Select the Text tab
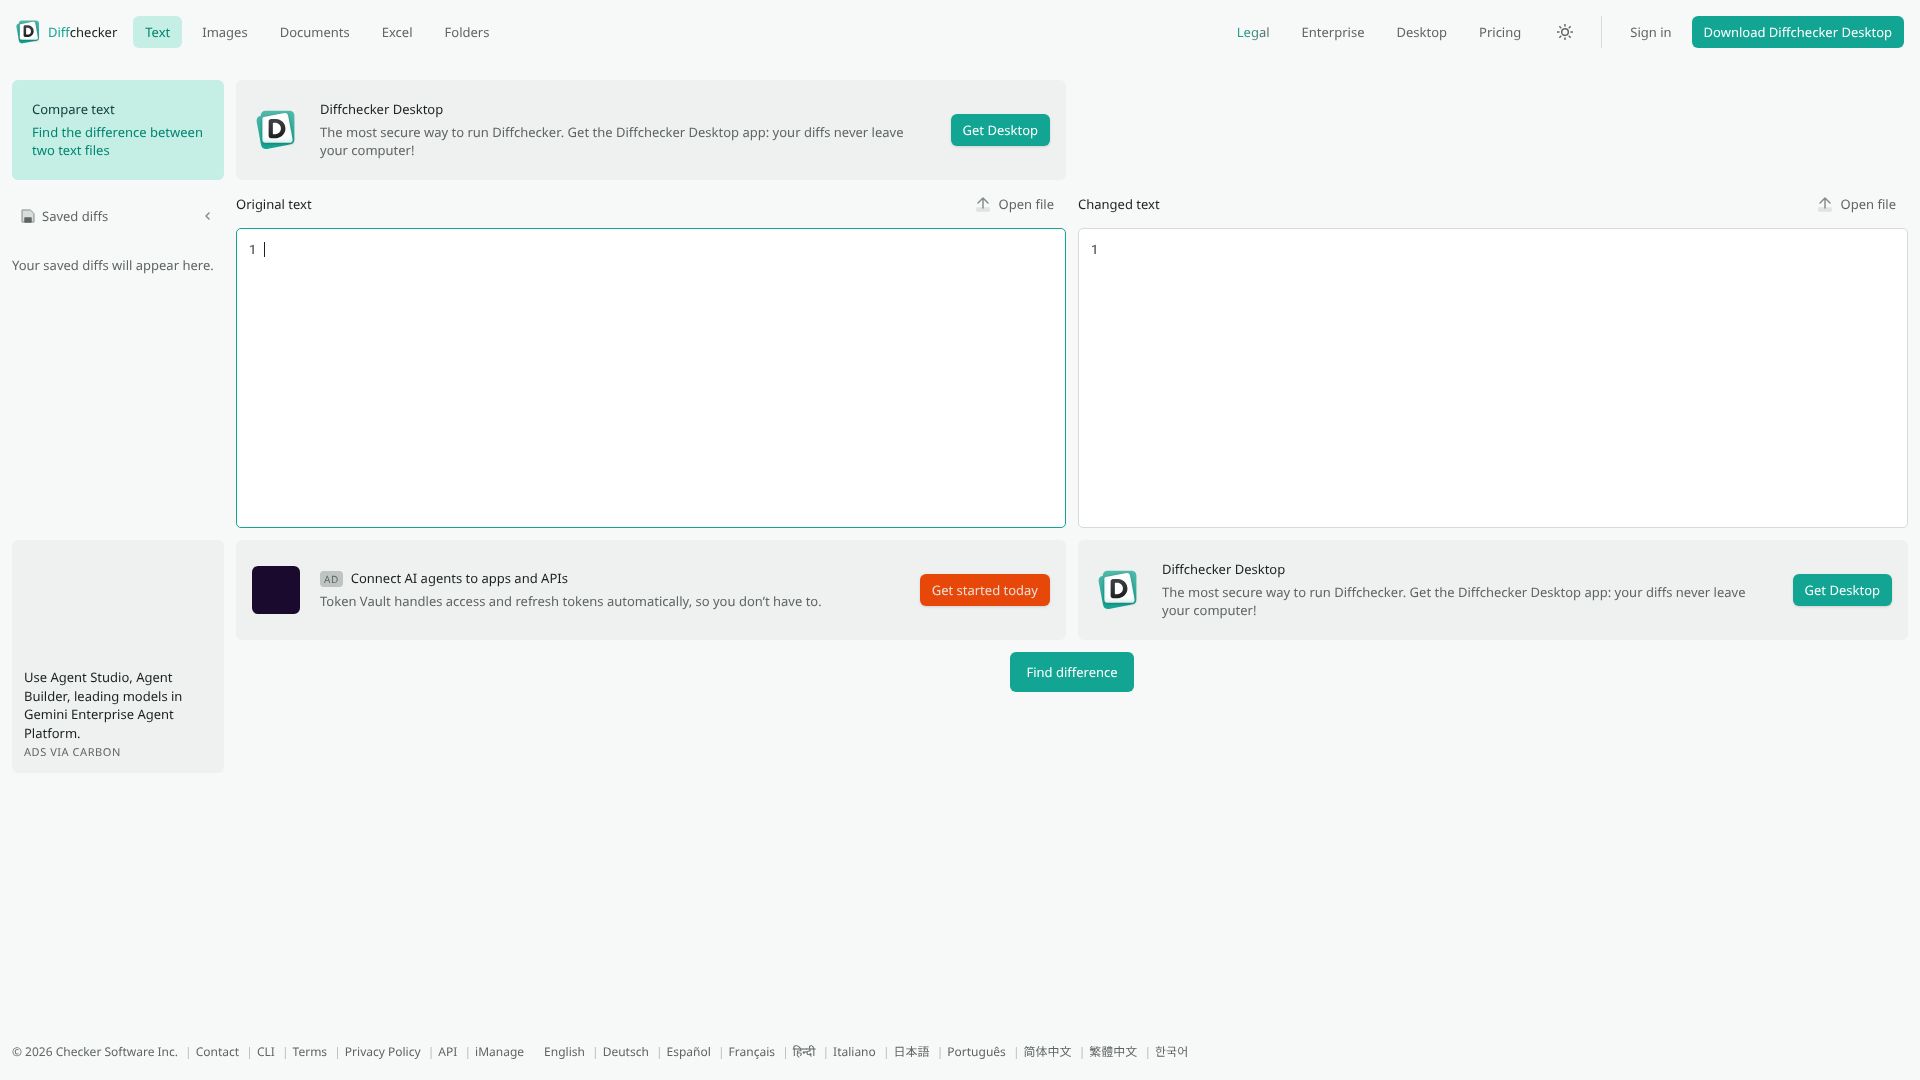This screenshot has width=1920, height=1080. click(x=157, y=32)
